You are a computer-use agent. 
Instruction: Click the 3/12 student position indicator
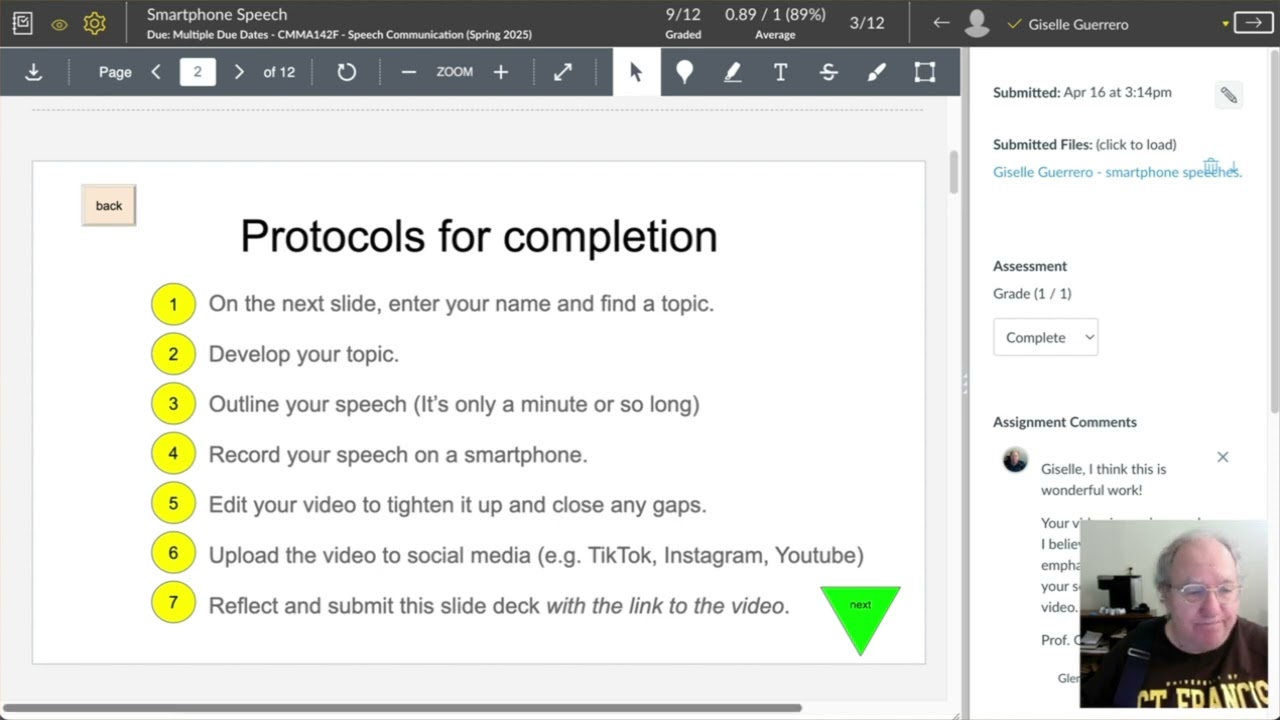tap(866, 23)
